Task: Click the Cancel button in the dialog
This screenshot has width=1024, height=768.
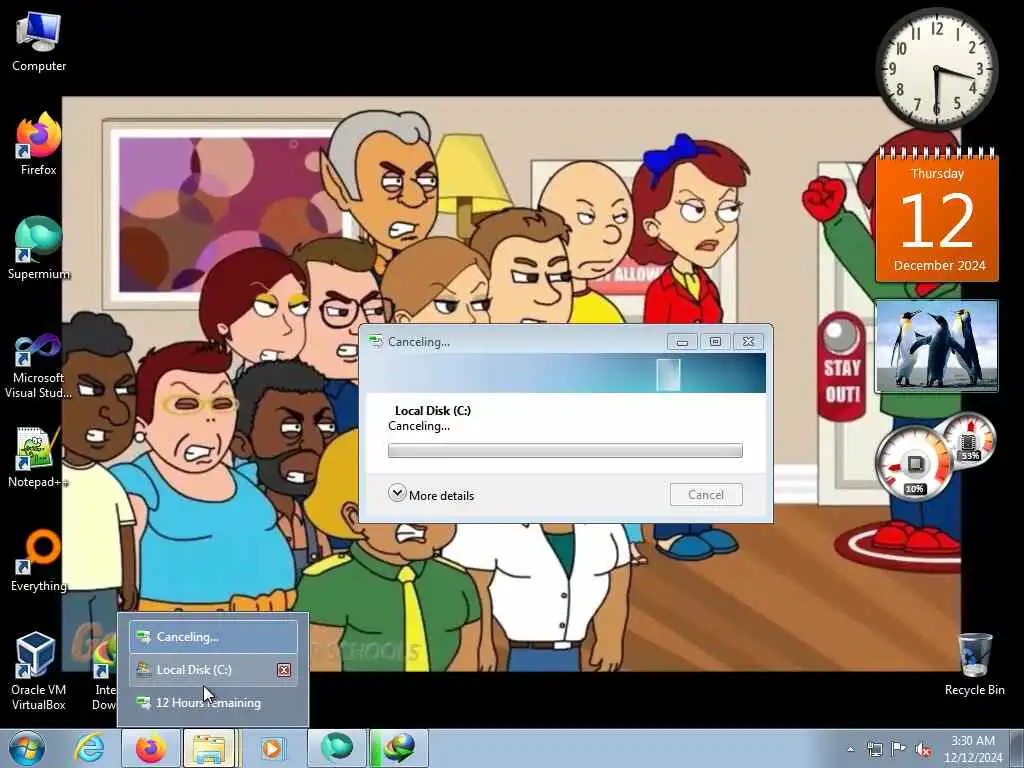Action: pyautogui.click(x=706, y=494)
